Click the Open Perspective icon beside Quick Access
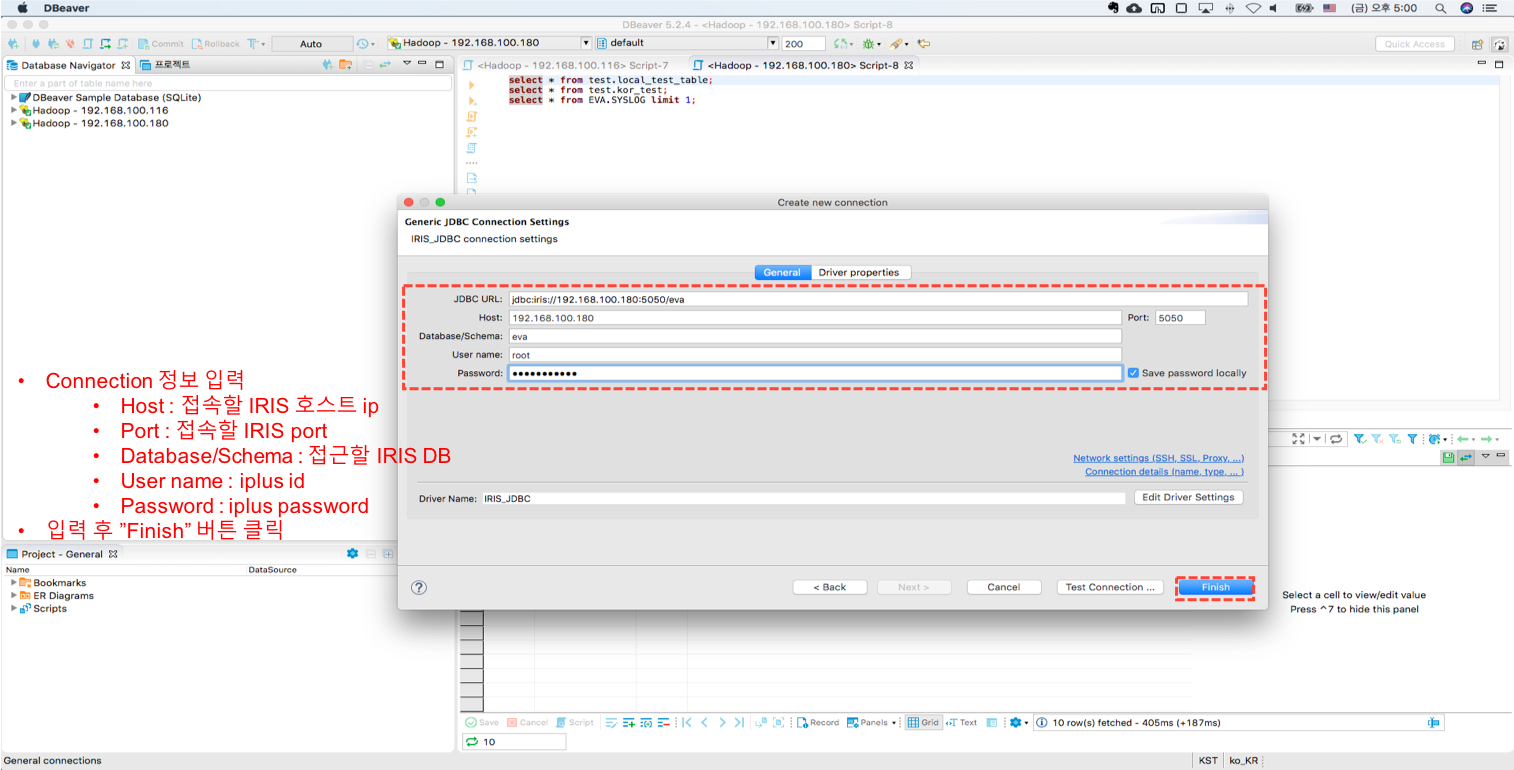1514x770 pixels. click(x=1477, y=44)
